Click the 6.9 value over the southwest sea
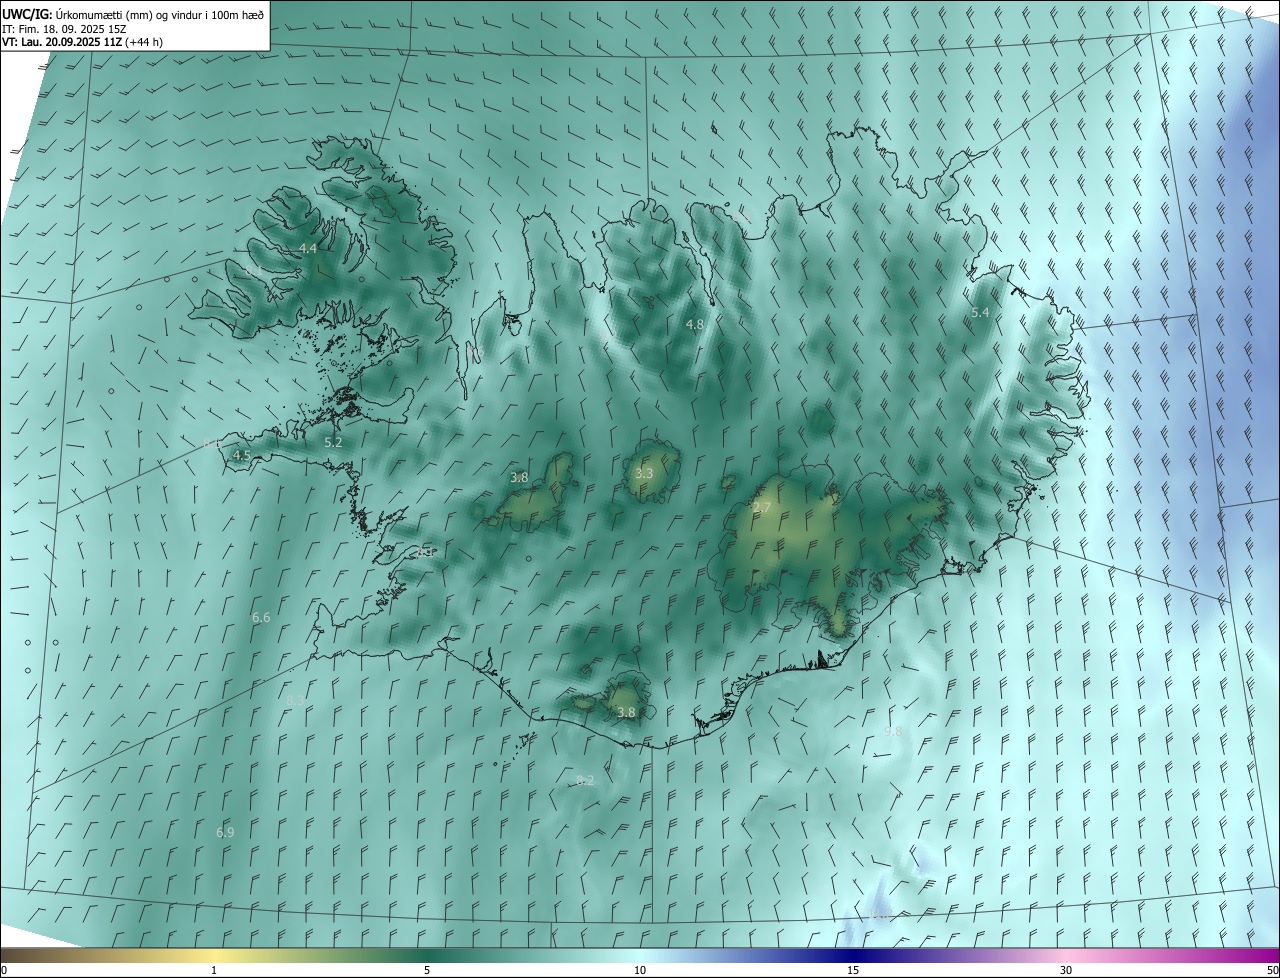Screen dimensions: 1280x978 pos(225,833)
